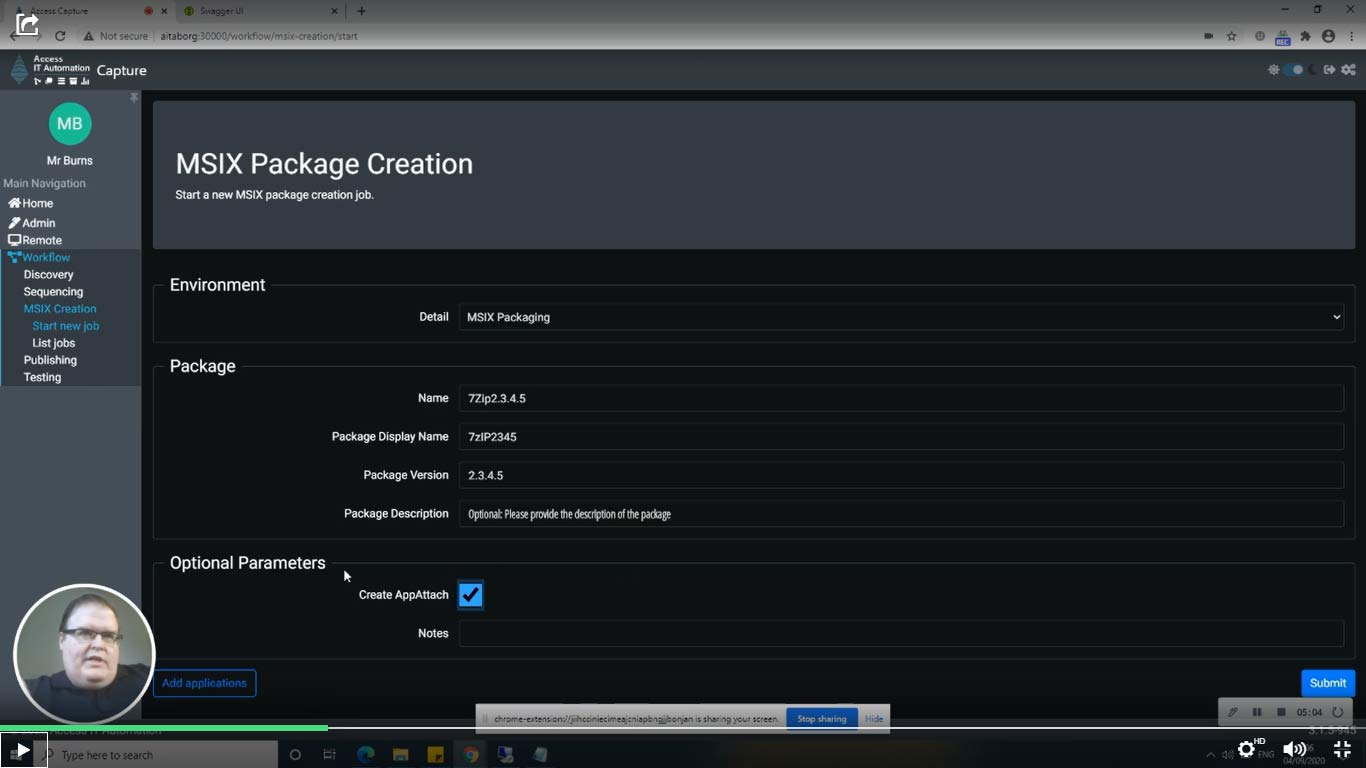This screenshot has width=1366, height=768.
Task: Click the restart timer icon next to 05:04
Action: (1337, 712)
